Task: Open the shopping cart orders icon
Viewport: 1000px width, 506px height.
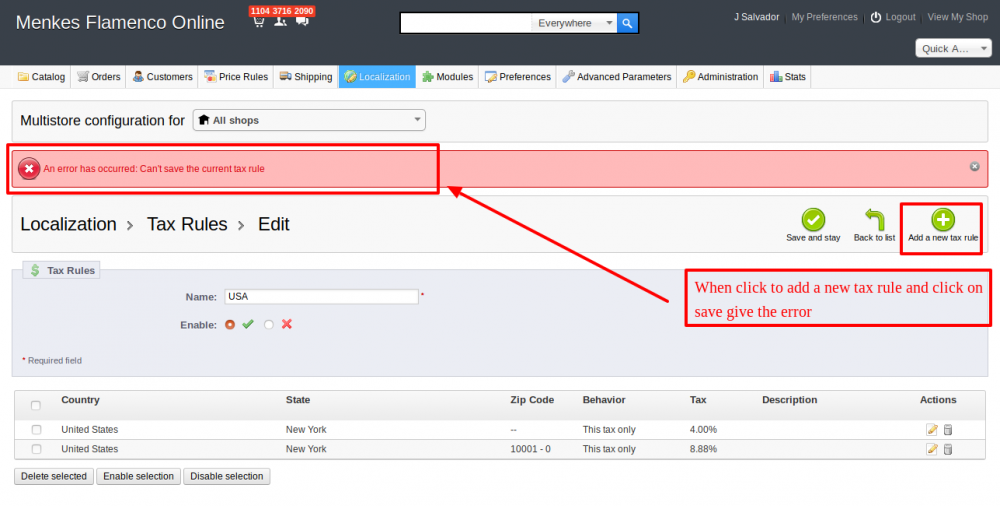Action: click(258, 22)
